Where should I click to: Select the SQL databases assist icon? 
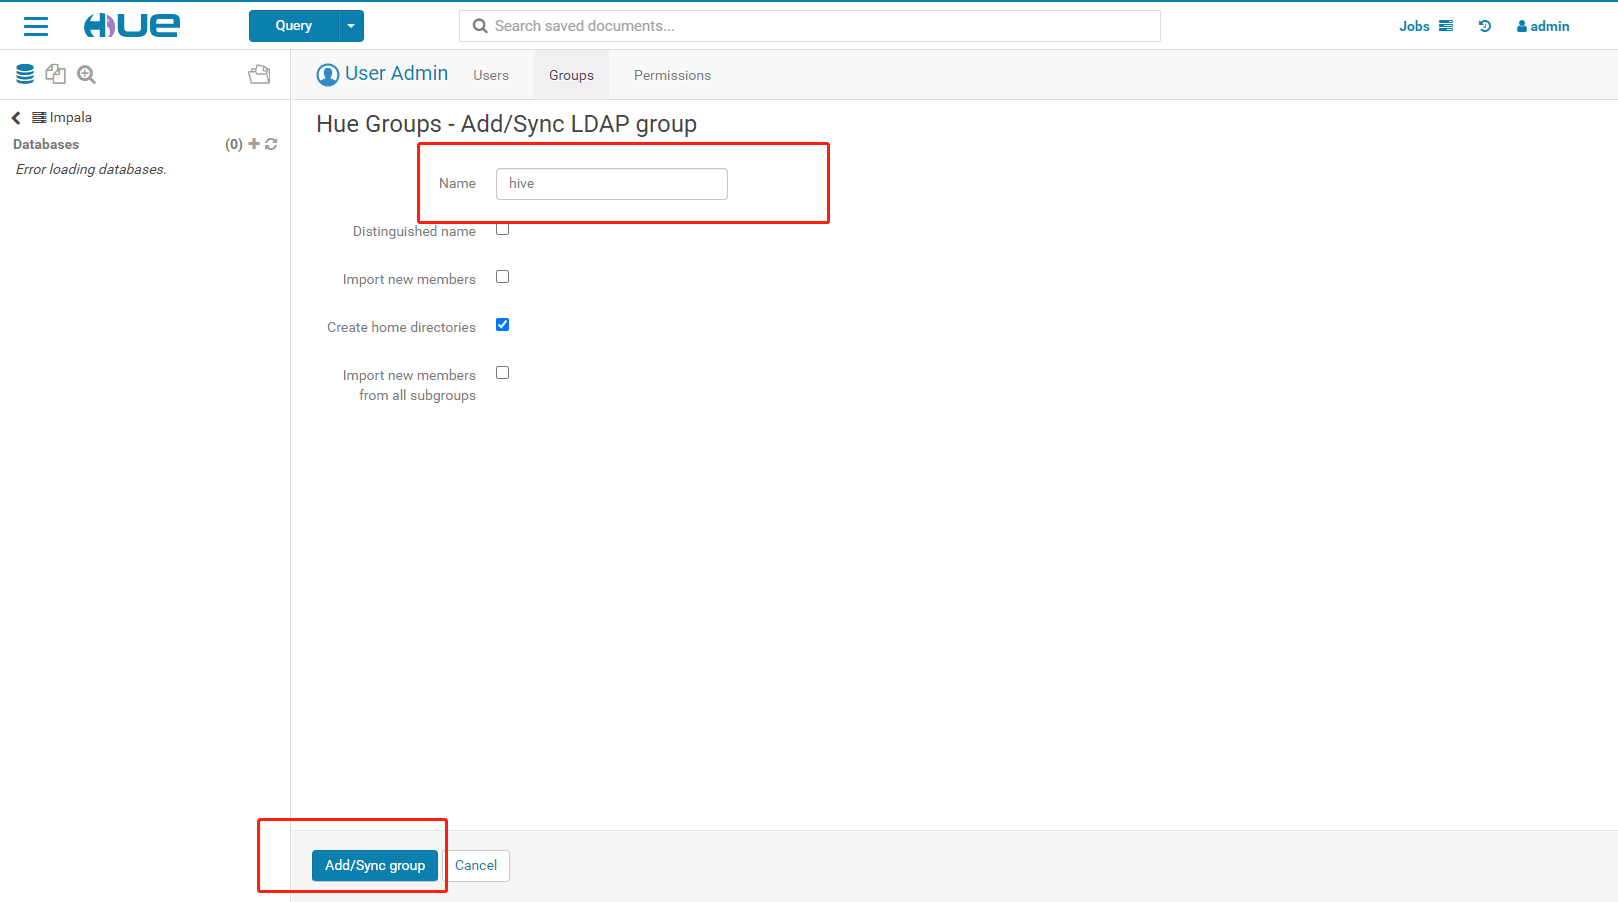pos(25,74)
